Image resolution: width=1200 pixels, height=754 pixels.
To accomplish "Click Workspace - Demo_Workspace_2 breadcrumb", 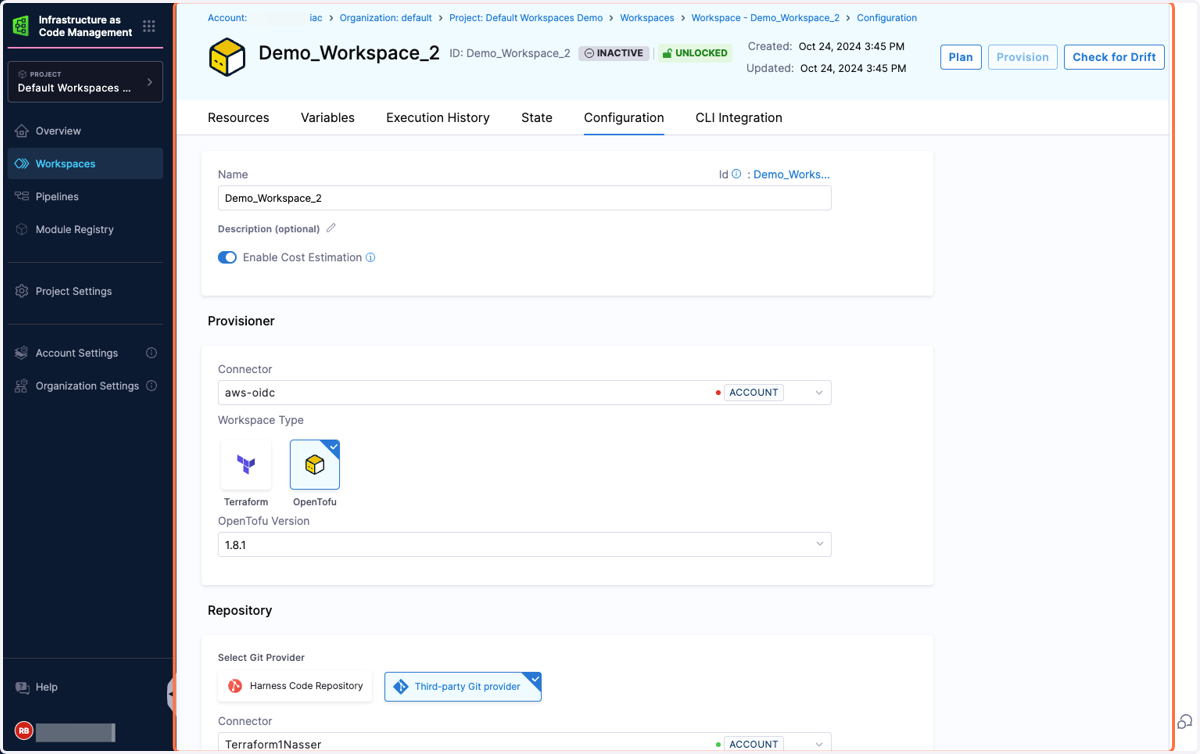I will point(765,18).
